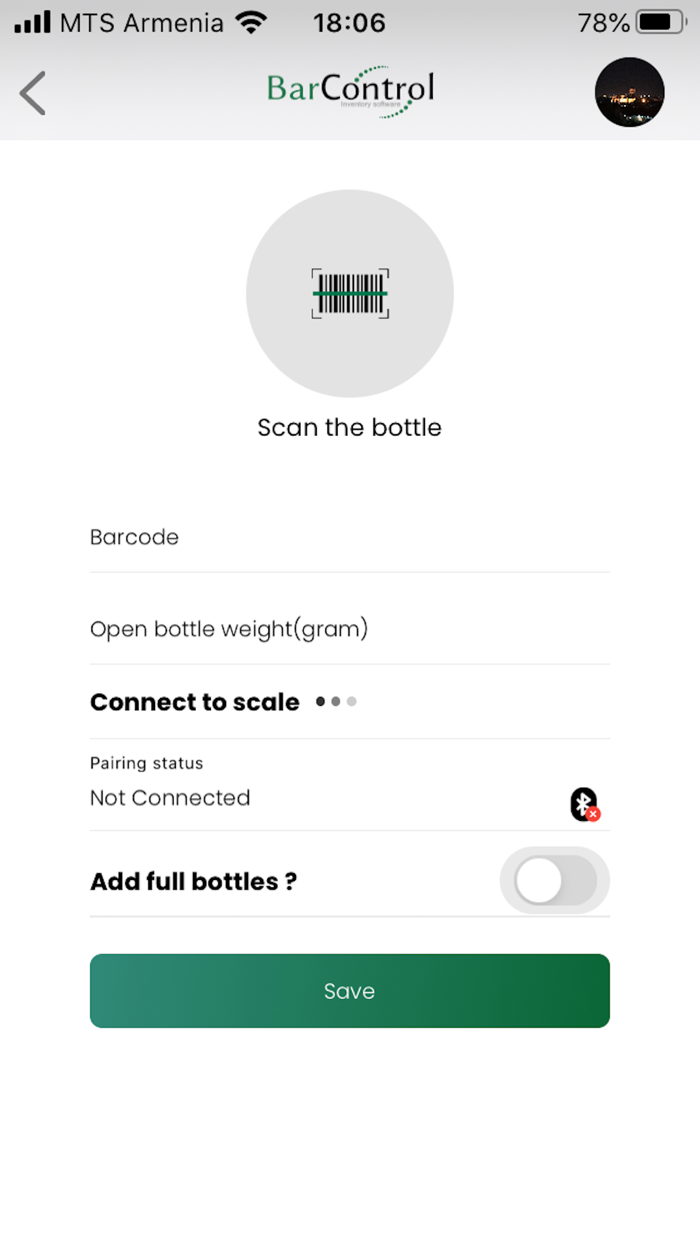Enable the Add full bottles switch
The height and width of the screenshot is (1244, 700).
(x=555, y=880)
